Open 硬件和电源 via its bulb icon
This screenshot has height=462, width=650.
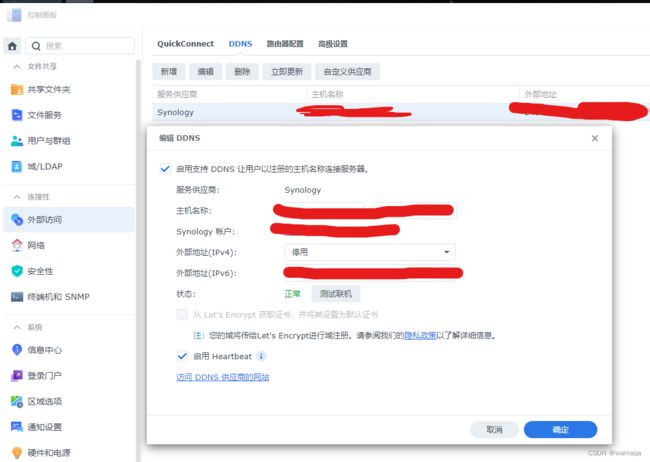(x=17, y=452)
